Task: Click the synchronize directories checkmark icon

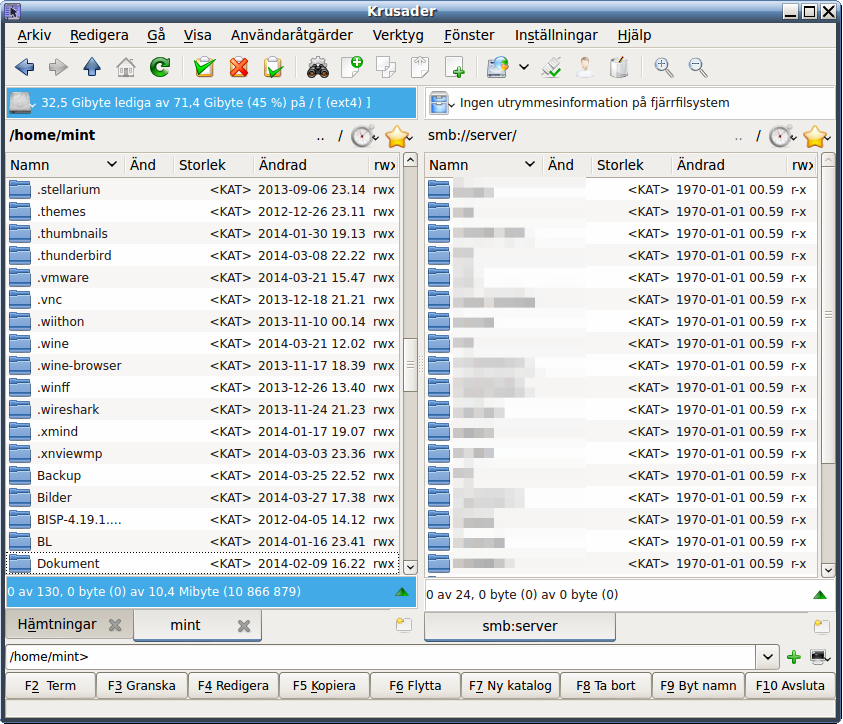Action: click(551, 68)
